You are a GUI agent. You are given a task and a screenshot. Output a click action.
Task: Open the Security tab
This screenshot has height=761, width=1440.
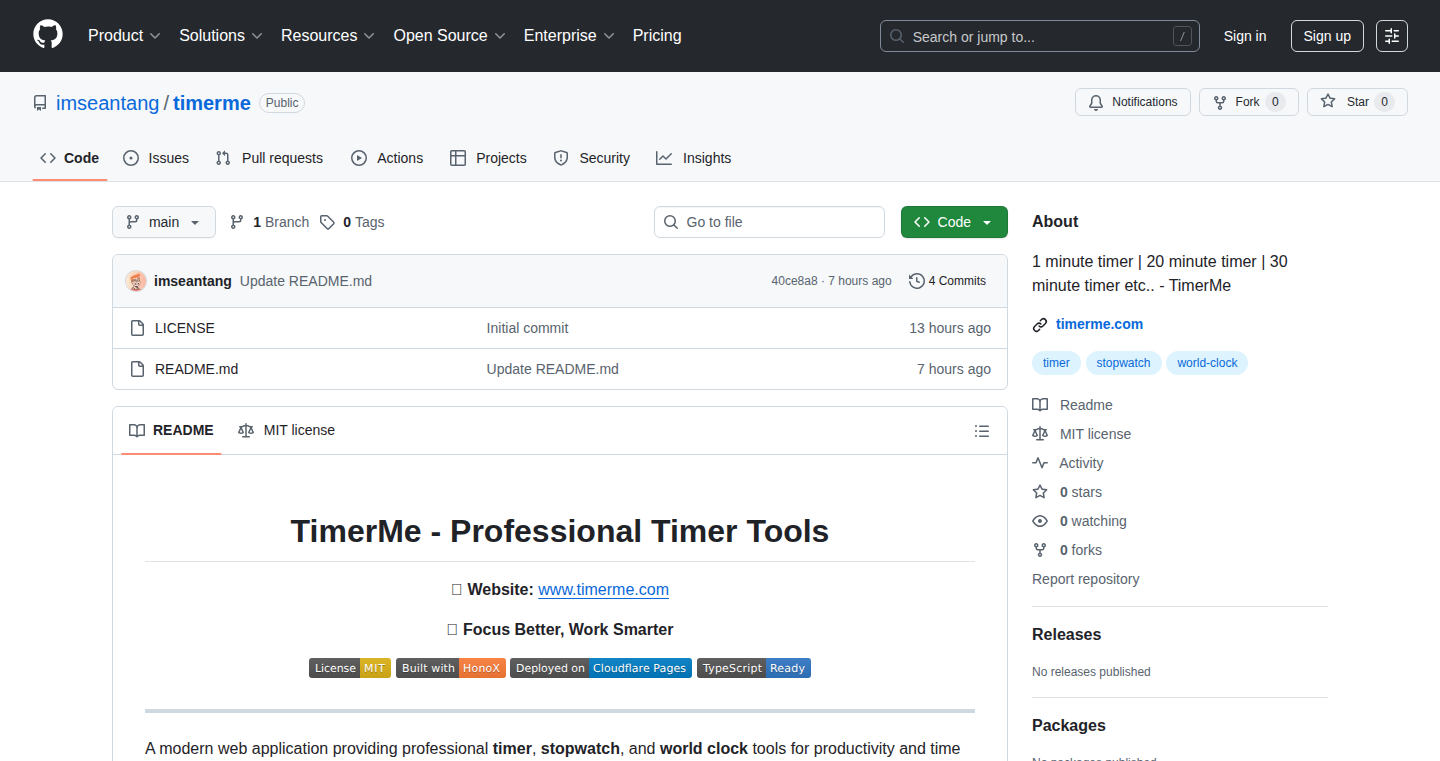[592, 158]
